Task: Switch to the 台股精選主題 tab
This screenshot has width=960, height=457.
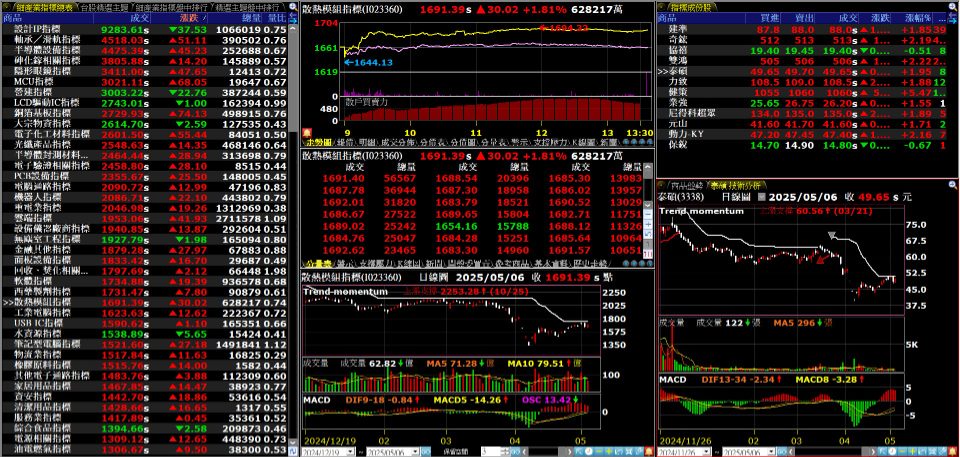Action: (x=104, y=7)
